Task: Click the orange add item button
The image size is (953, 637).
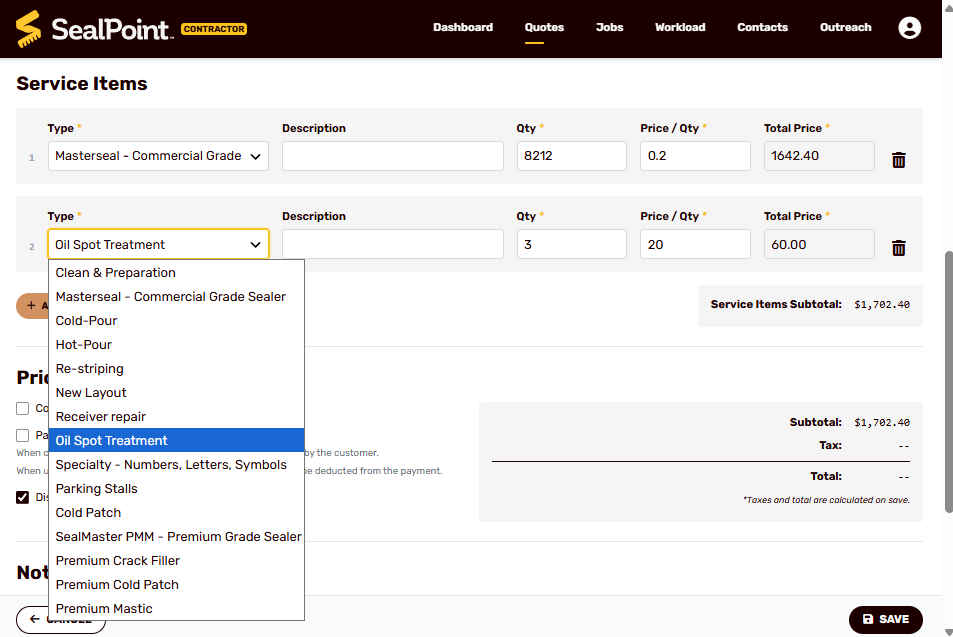Action: click(32, 306)
